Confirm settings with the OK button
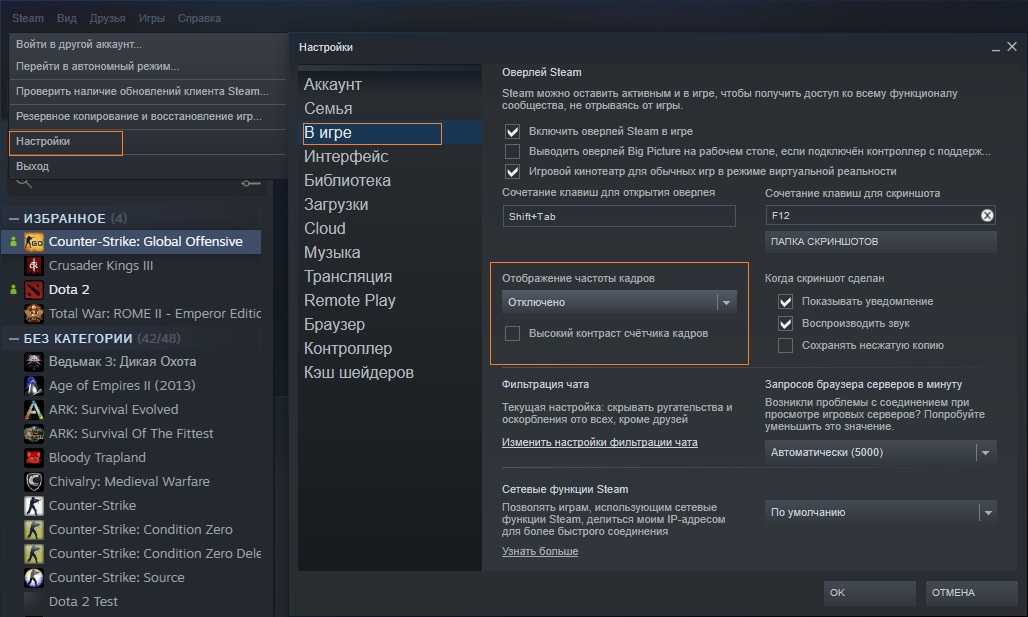 (x=869, y=593)
